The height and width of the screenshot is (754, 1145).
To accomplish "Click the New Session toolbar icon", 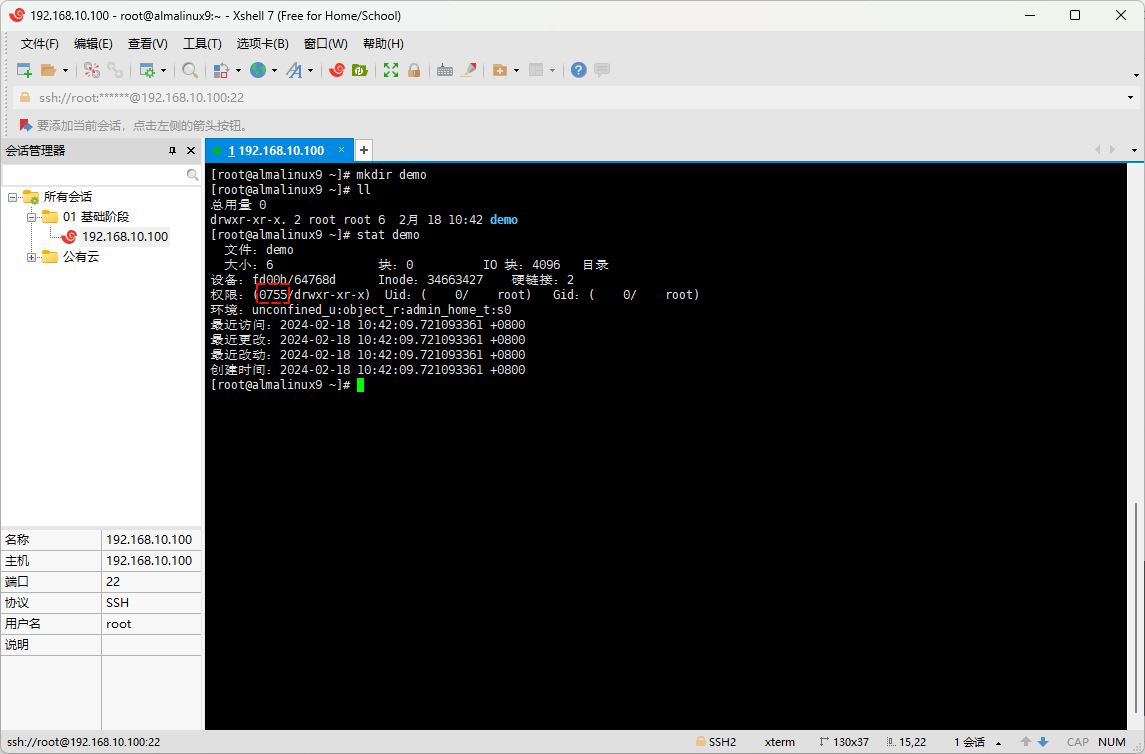I will point(24,70).
